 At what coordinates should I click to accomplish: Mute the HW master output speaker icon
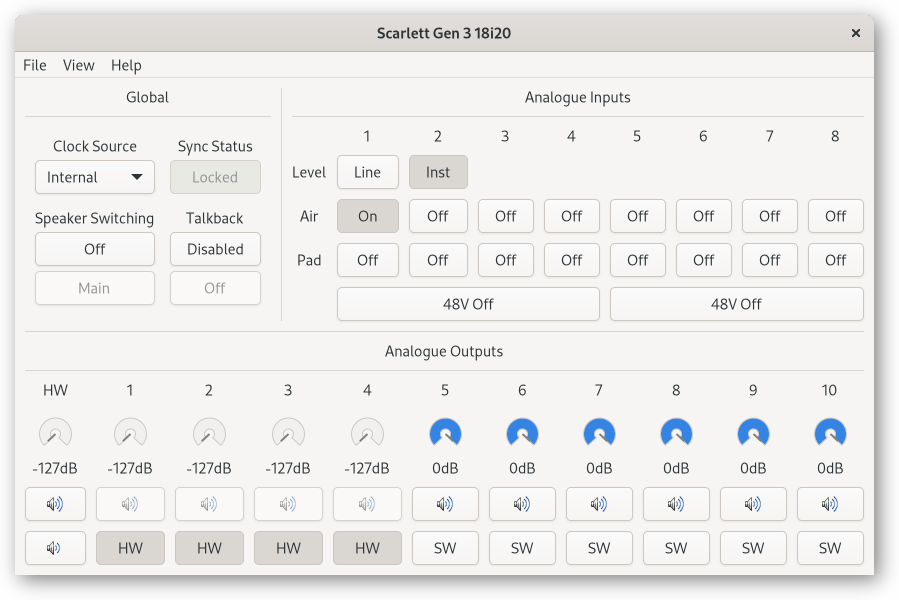click(x=55, y=505)
